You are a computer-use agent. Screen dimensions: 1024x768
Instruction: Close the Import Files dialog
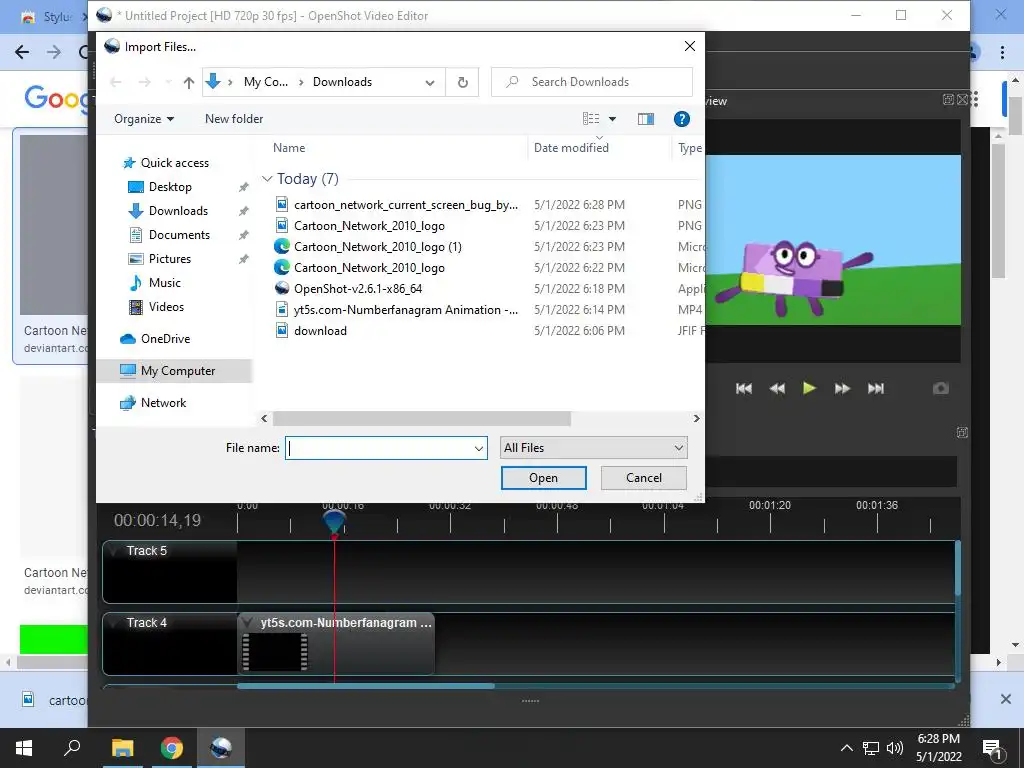pos(690,46)
